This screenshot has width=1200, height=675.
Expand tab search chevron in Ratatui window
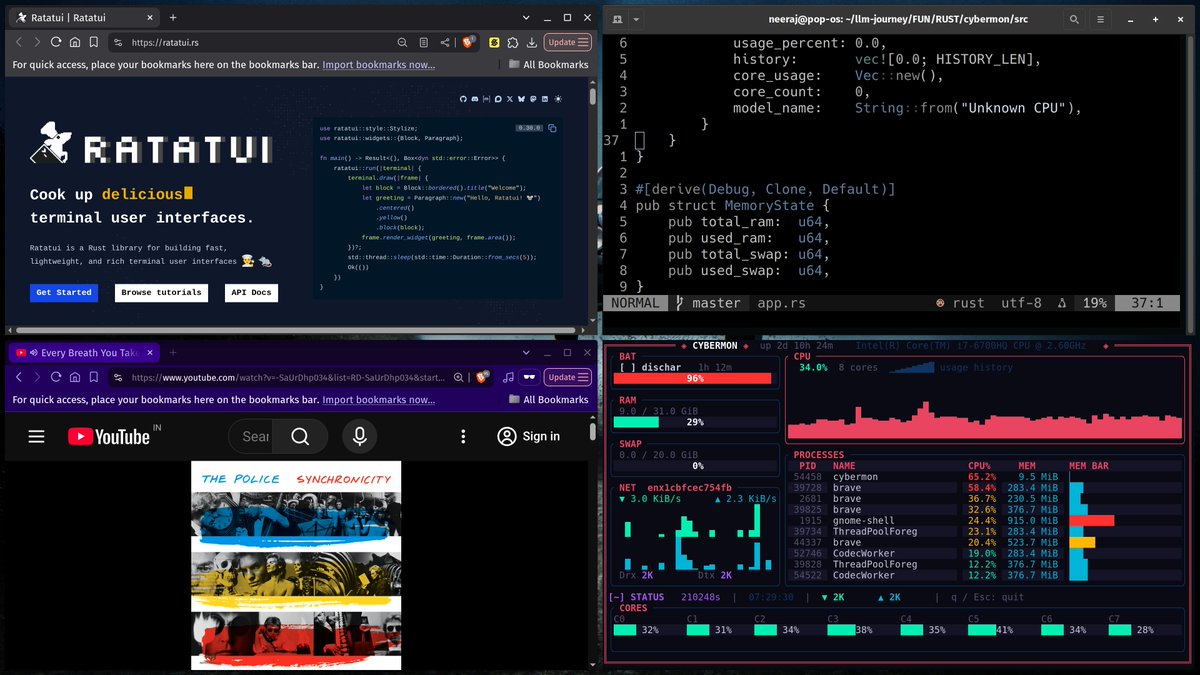tap(526, 17)
